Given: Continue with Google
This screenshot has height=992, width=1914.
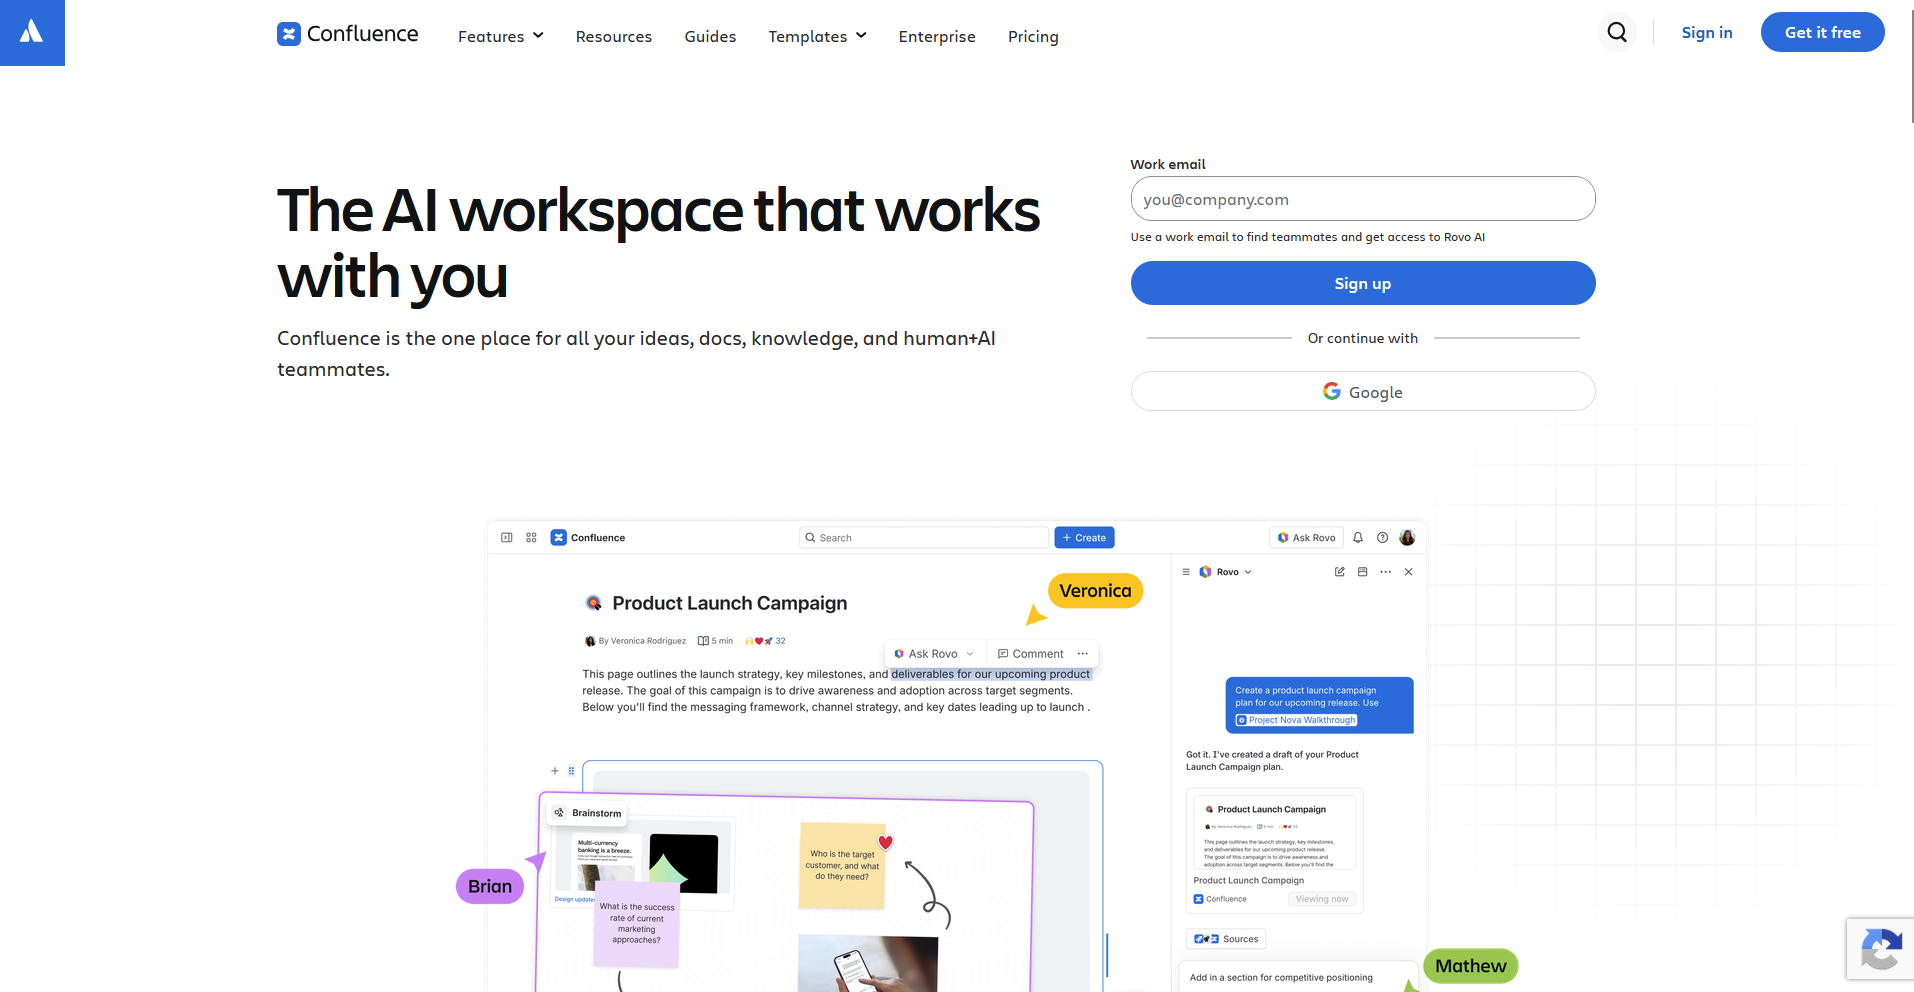Looking at the screenshot, I should (1363, 392).
